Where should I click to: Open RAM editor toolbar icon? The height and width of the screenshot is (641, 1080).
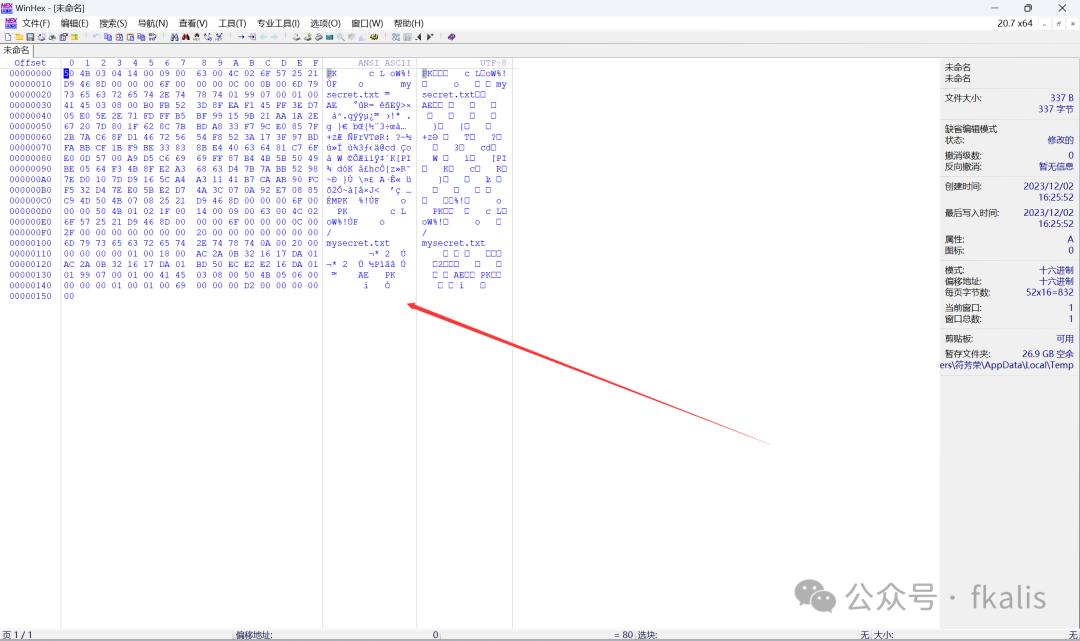[329, 37]
